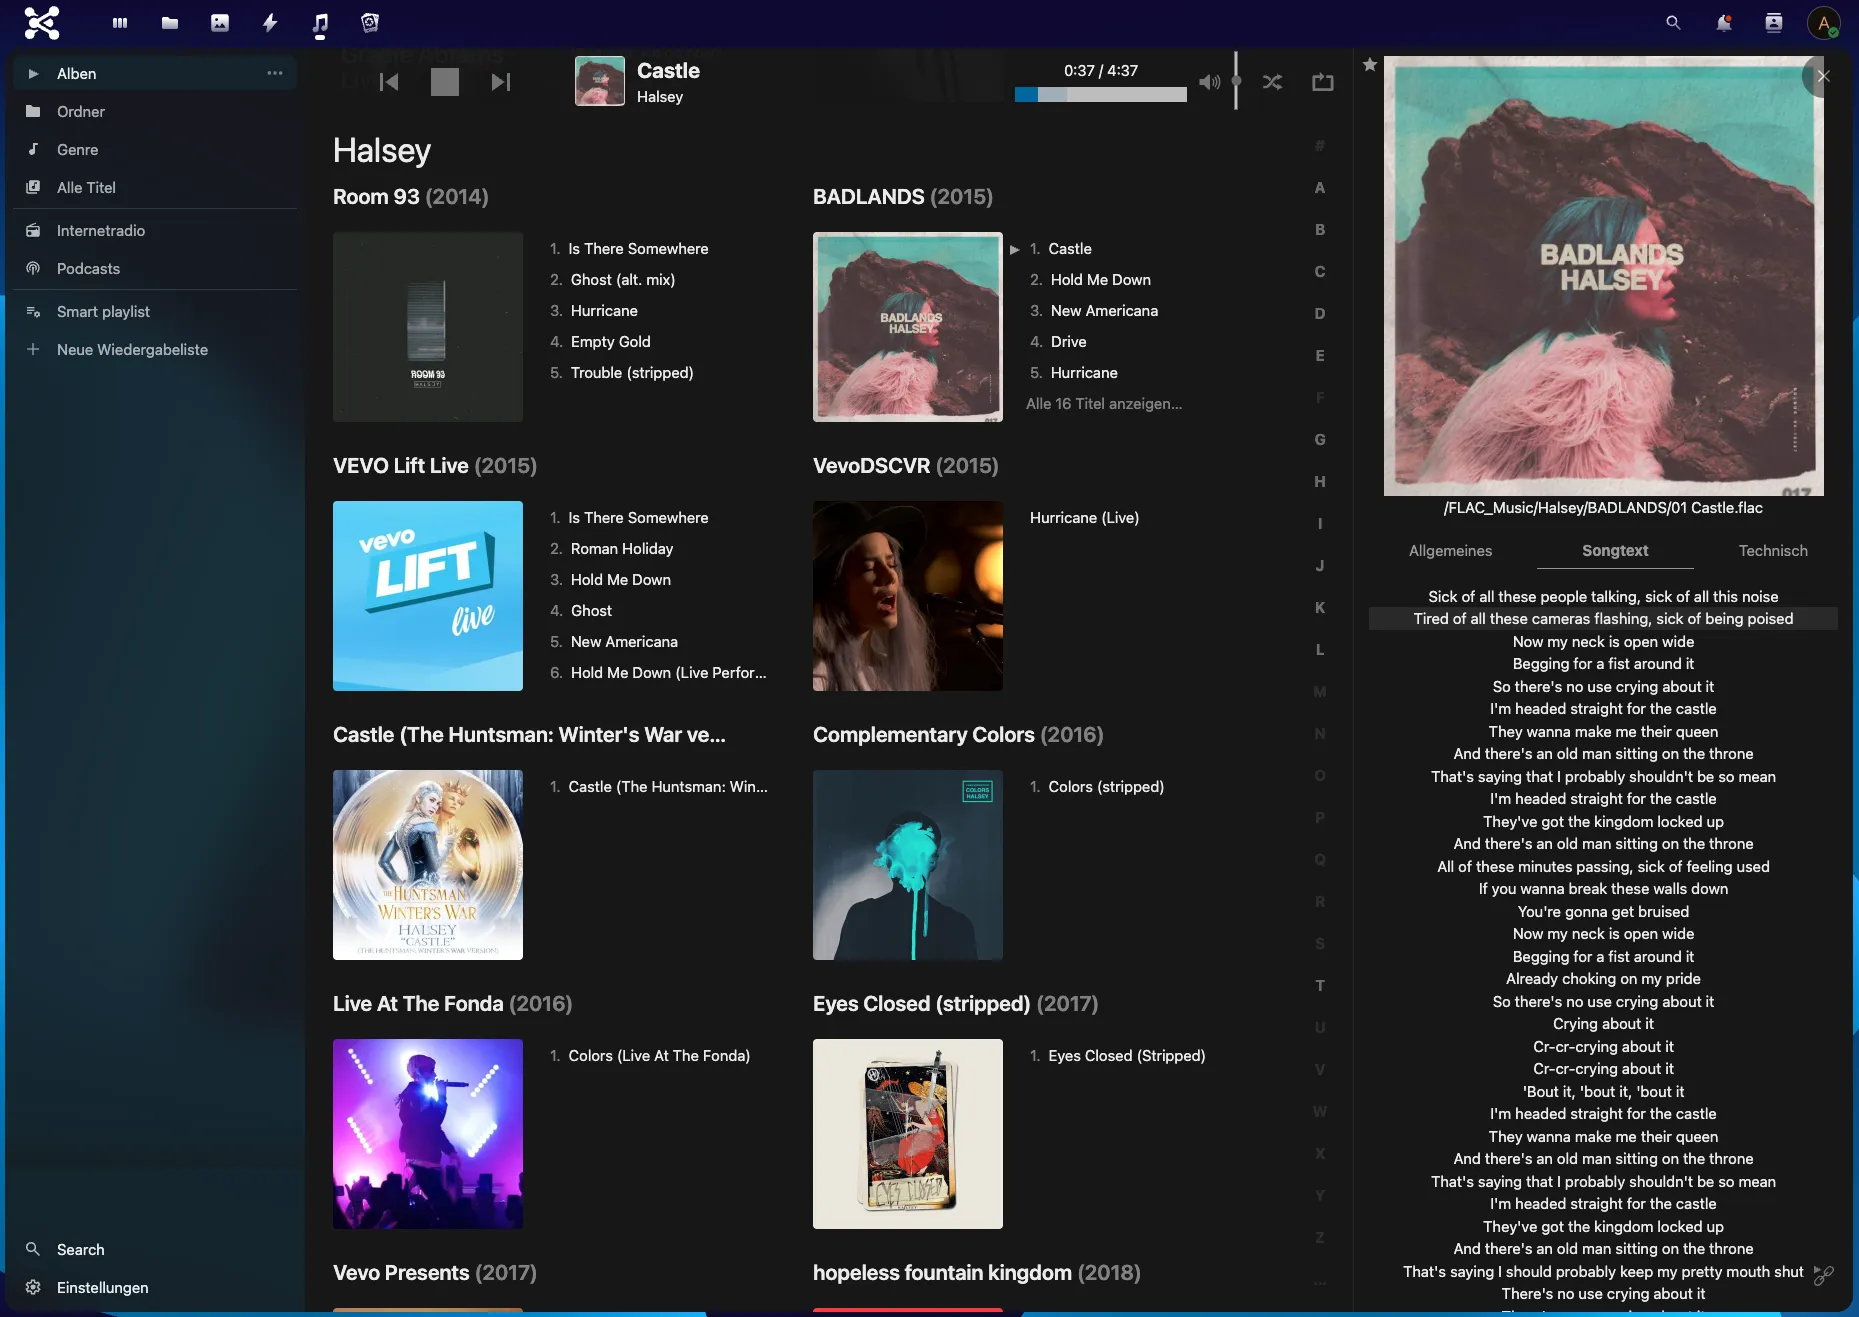Star the currently playing track

point(1369,64)
